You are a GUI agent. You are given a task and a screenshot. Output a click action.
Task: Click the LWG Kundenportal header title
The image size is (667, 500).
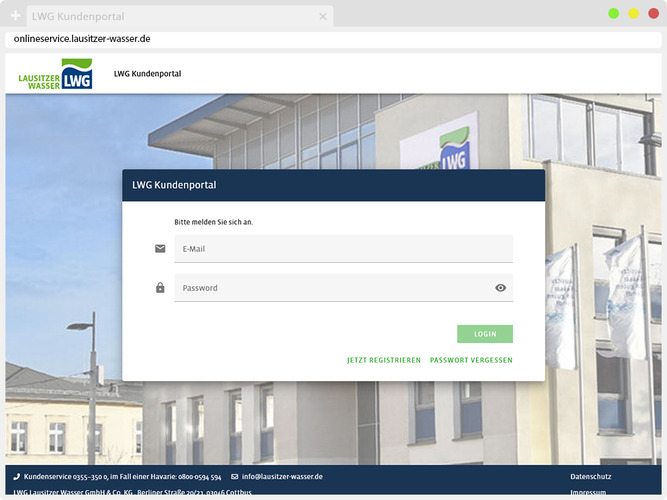click(147, 74)
